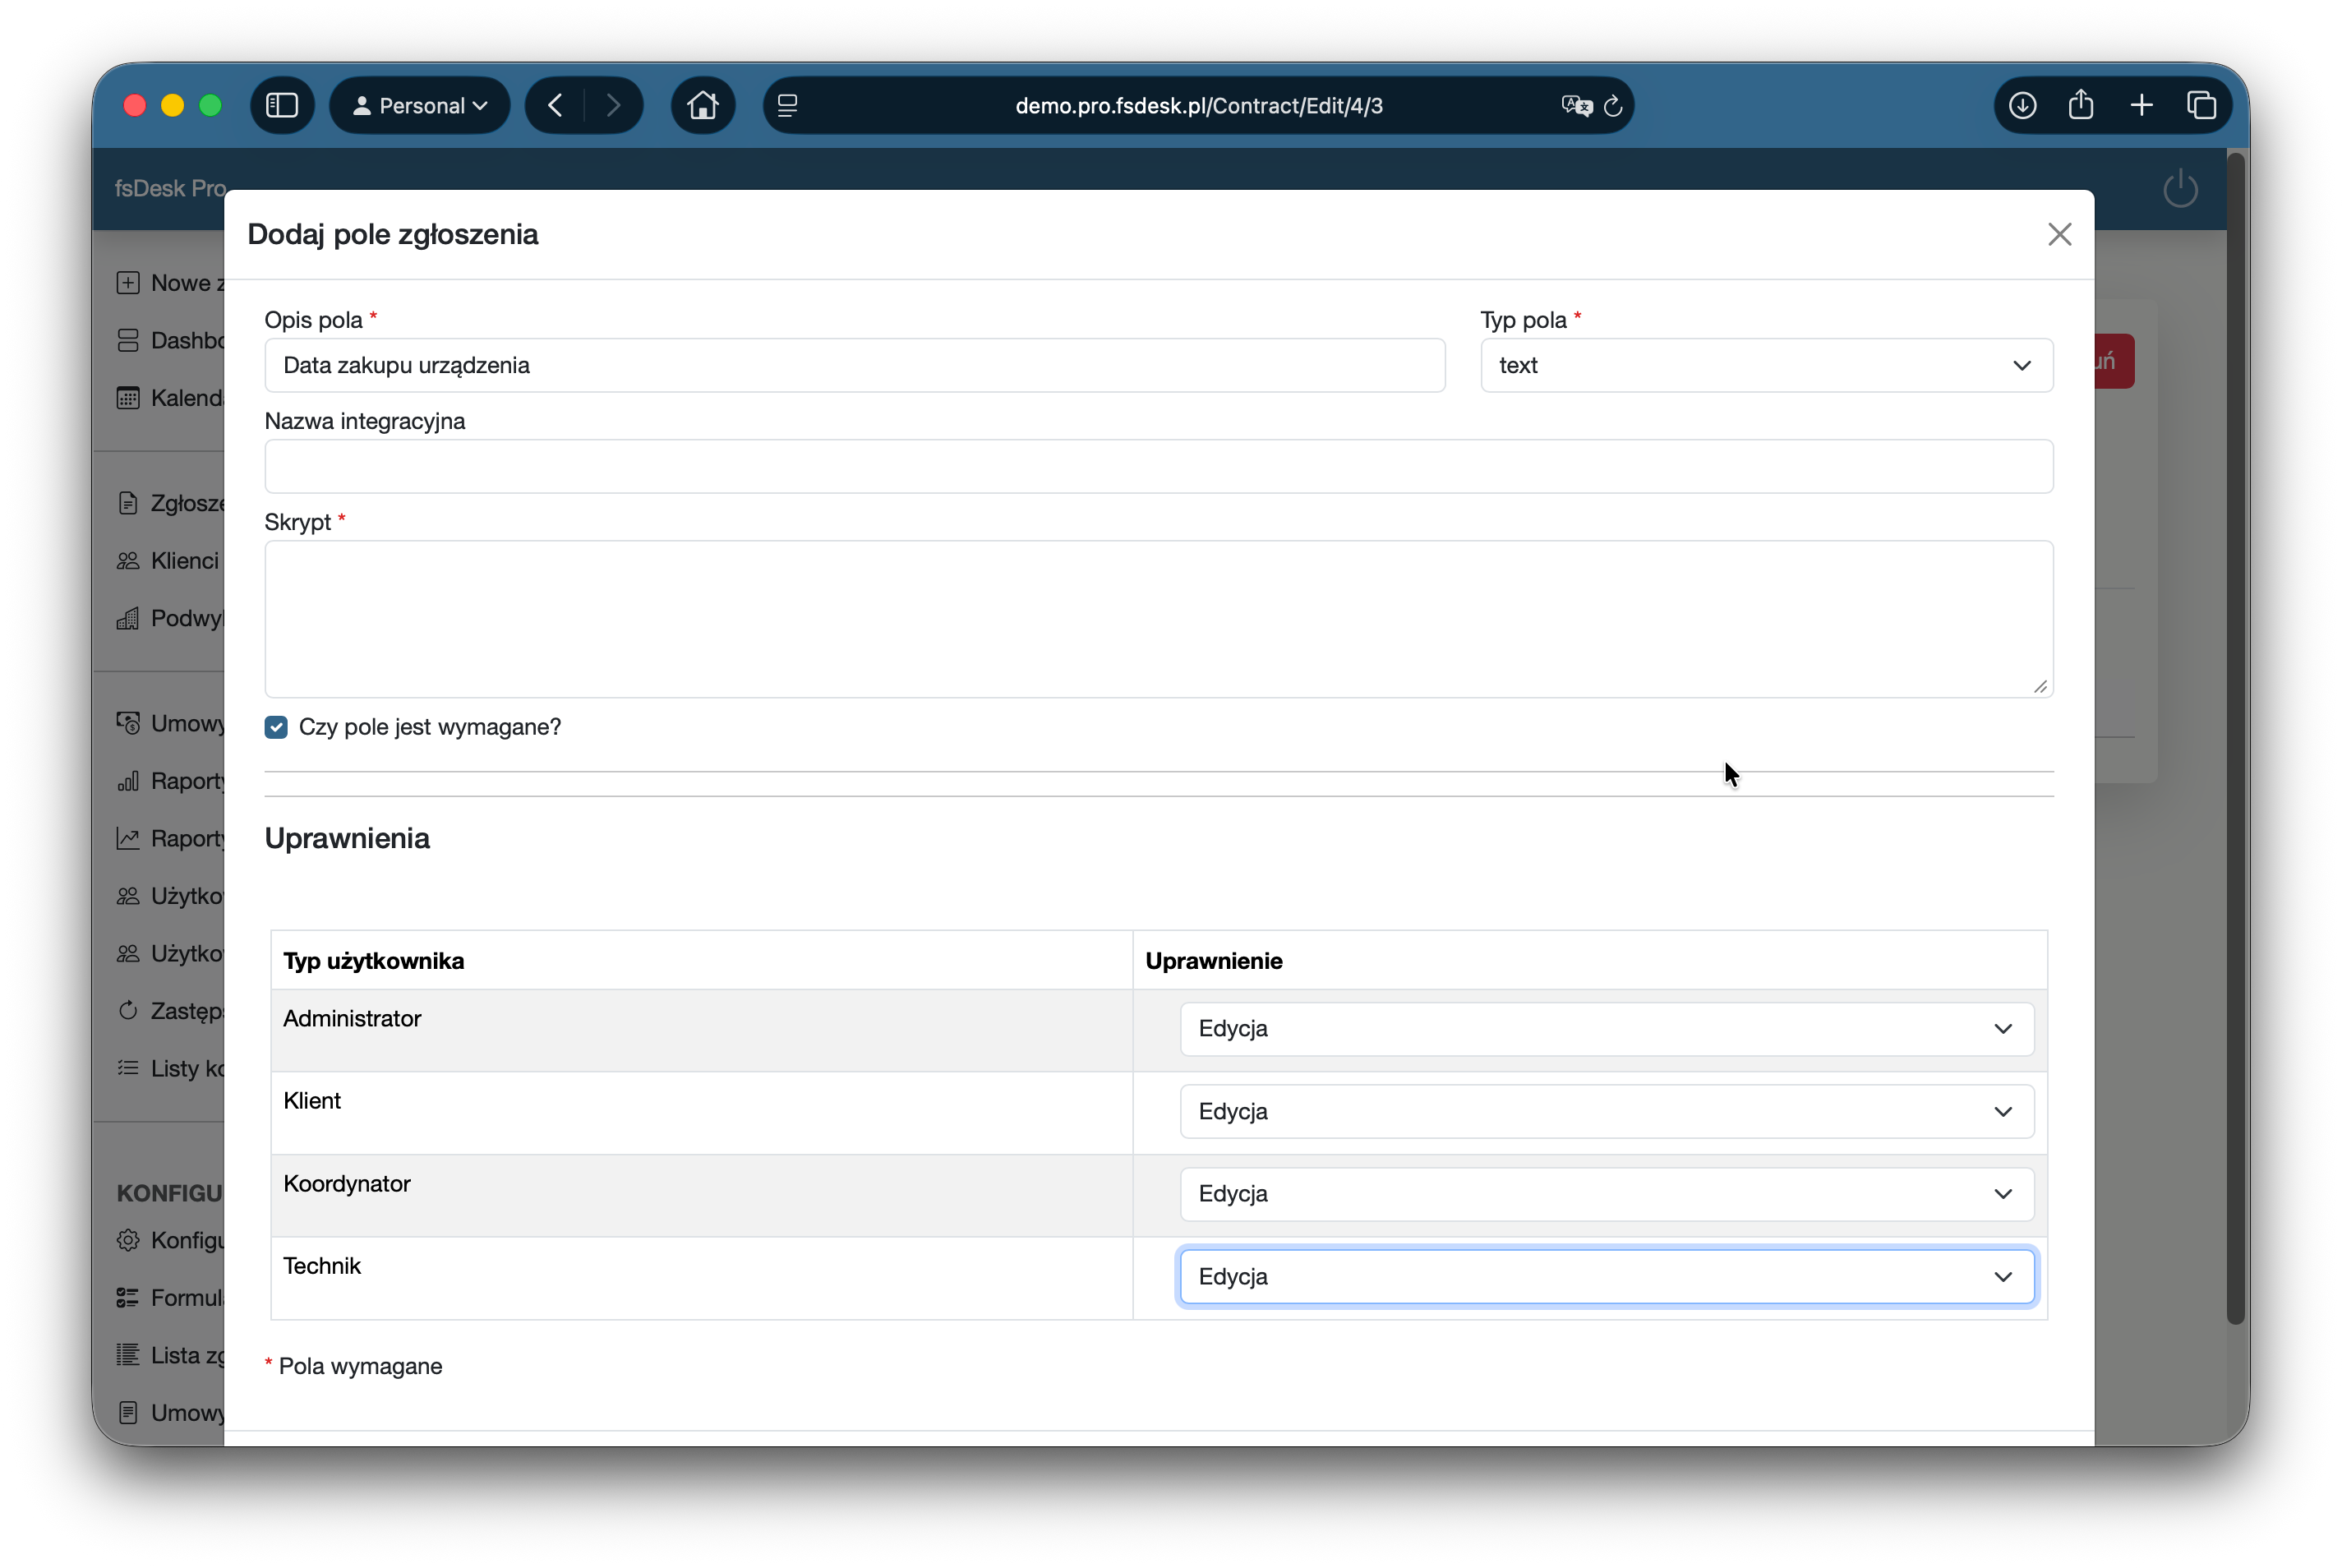Open a new tab with plus icon
The width and height of the screenshot is (2342, 1568).
2141,105
